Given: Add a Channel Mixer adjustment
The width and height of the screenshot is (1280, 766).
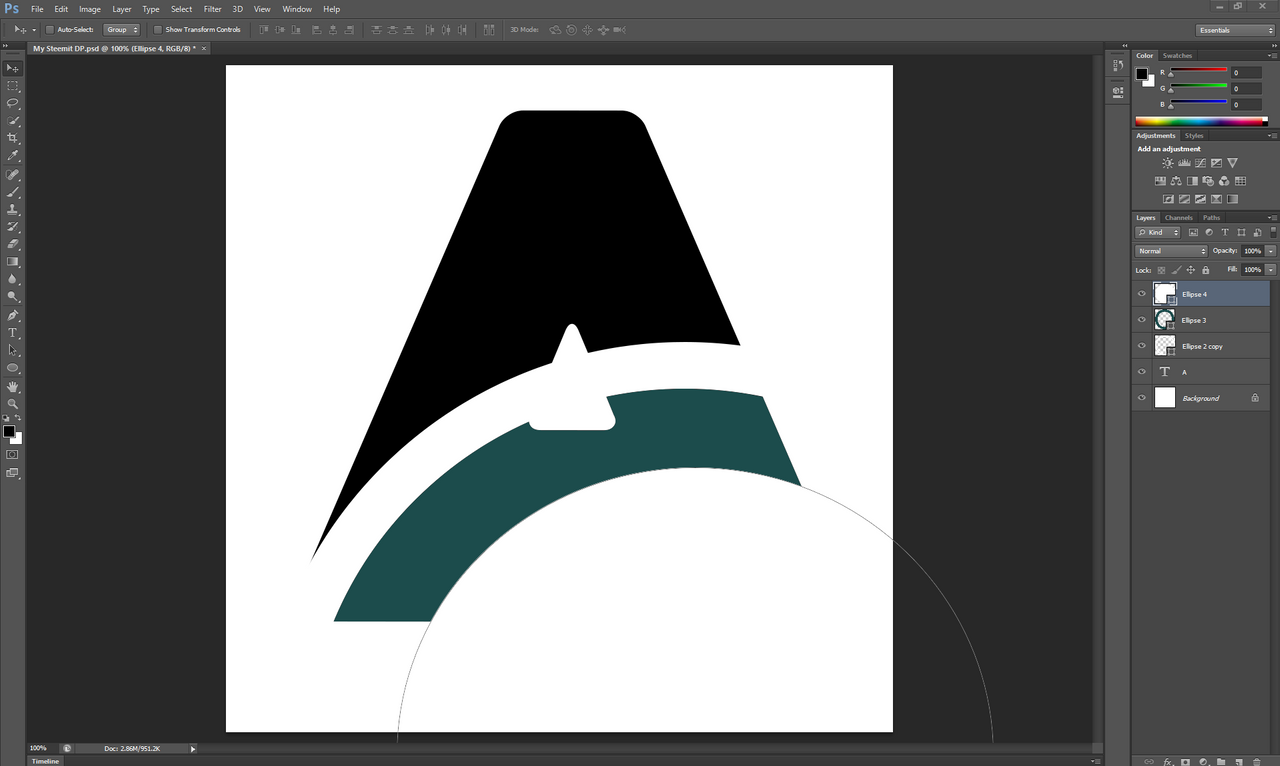Looking at the screenshot, I should [1224, 181].
